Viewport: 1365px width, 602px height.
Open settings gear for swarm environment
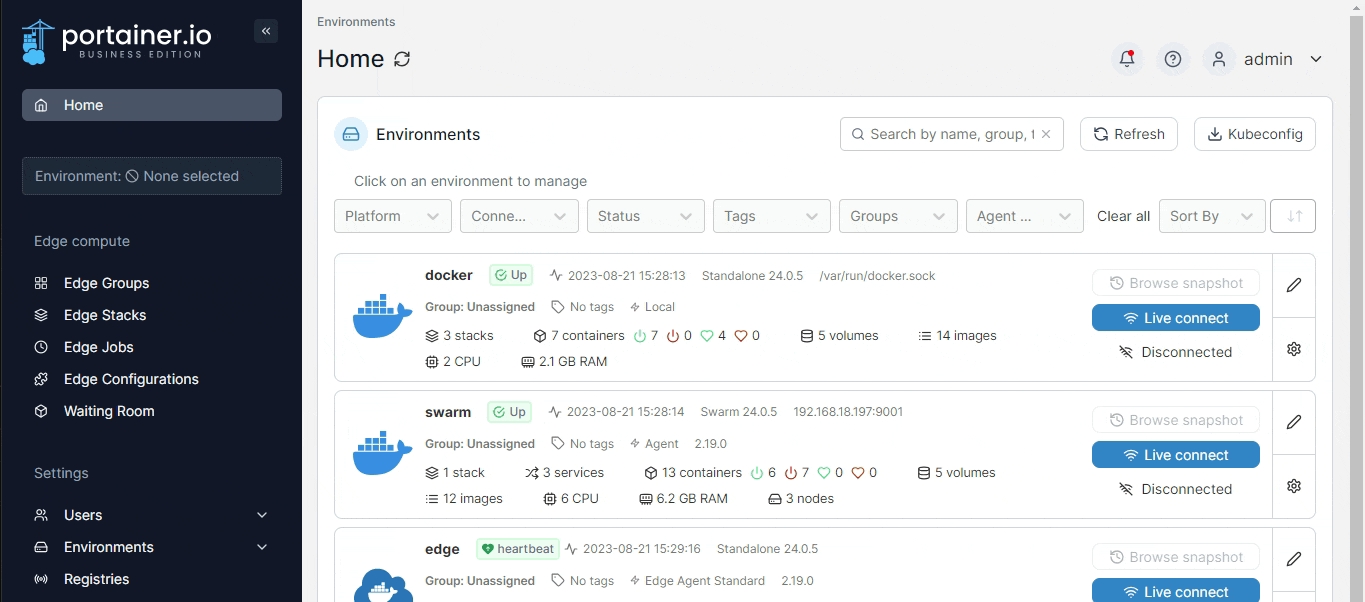point(1293,486)
